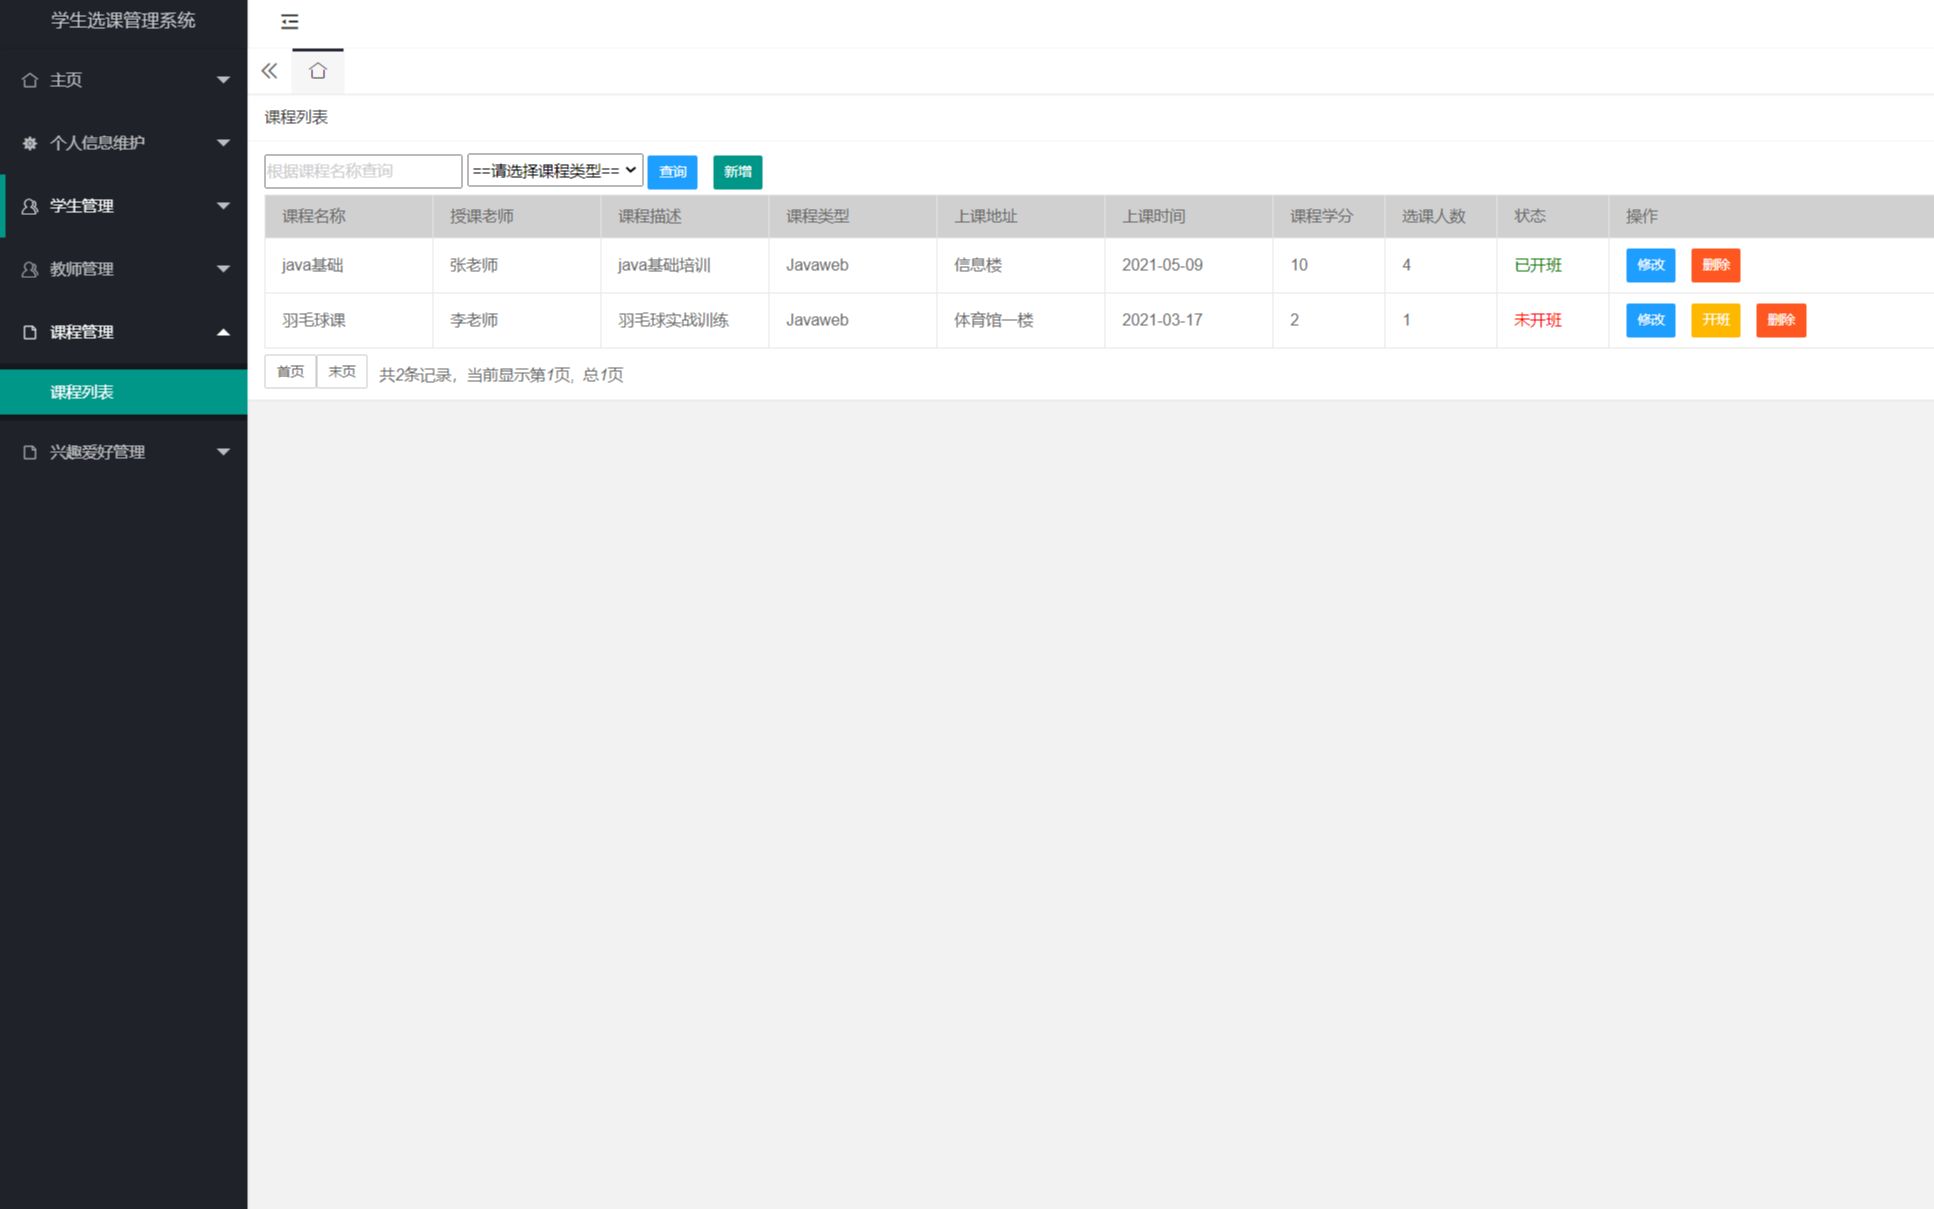Click the yellow 开班 button for 羽毛球课
Image resolution: width=1934 pixels, height=1209 pixels.
coord(1716,320)
